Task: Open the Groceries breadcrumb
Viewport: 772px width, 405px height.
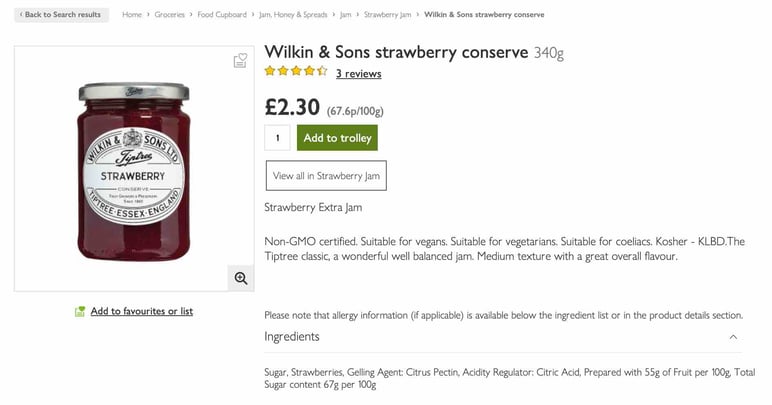Action: [x=169, y=15]
